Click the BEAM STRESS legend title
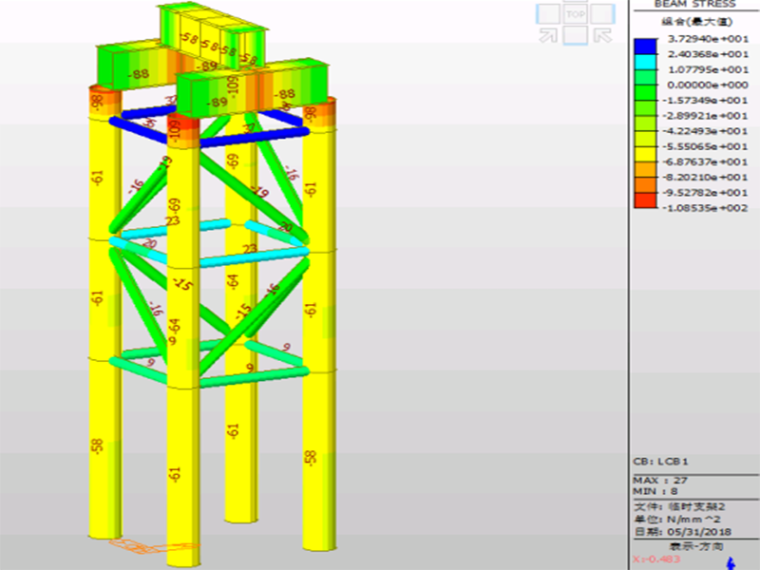760x570 pixels. point(694,5)
